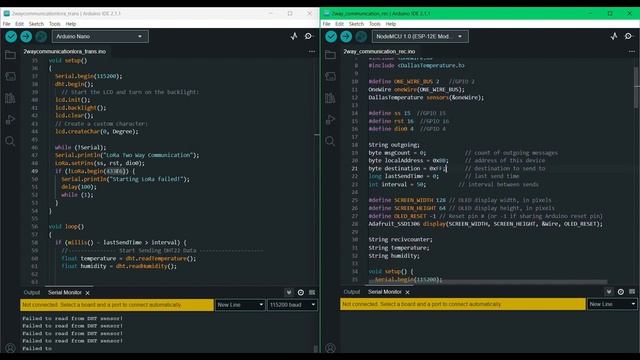Viewport: 640px width, 360px height.
Task: Open Debug panel in left window sidebar
Action: 10,120
